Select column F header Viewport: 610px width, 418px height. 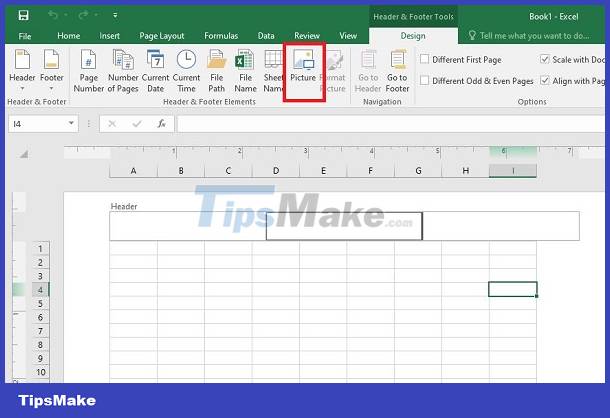point(370,170)
